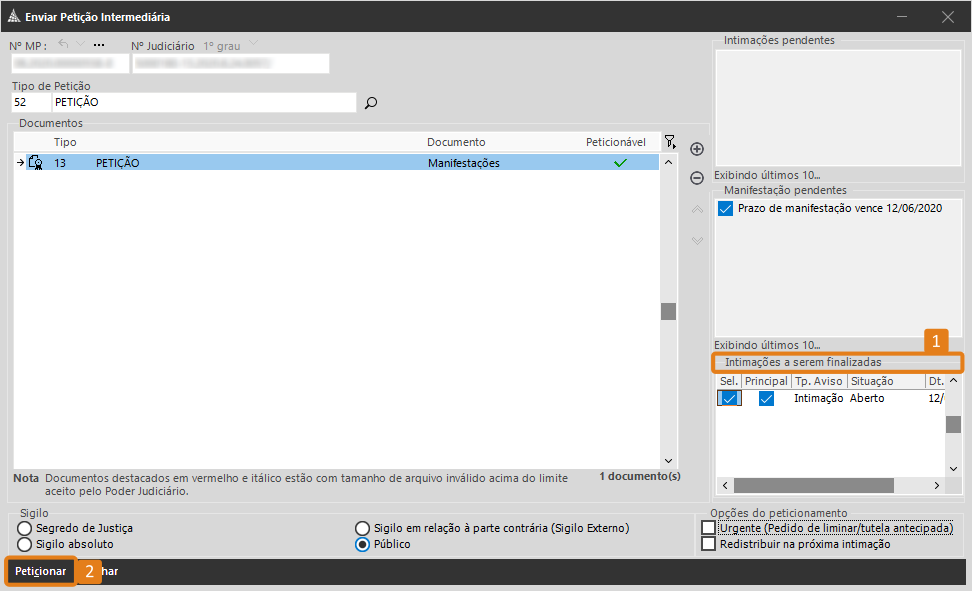Select Segredo de Justiça radio option
The height and width of the screenshot is (591, 972).
(24, 528)
